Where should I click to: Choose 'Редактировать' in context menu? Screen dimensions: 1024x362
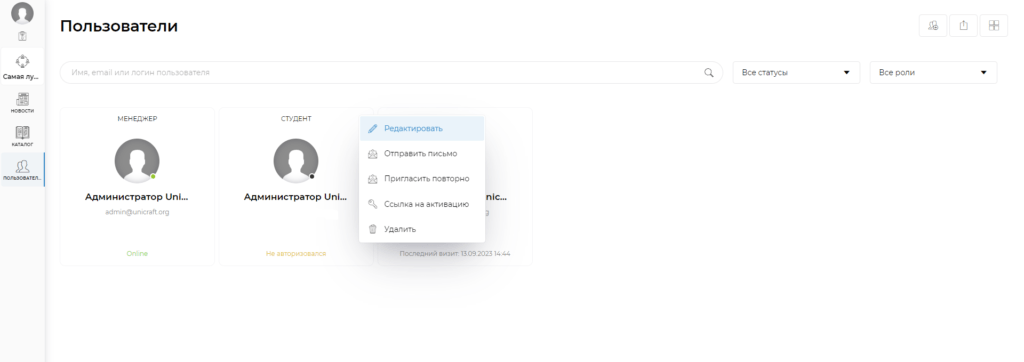422,129
